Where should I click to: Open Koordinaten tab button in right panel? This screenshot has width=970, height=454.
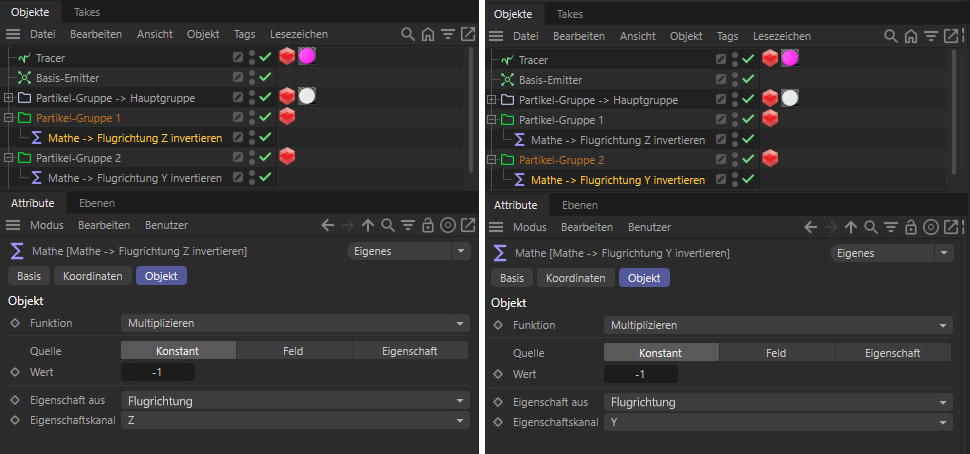[x=575, y=278]
